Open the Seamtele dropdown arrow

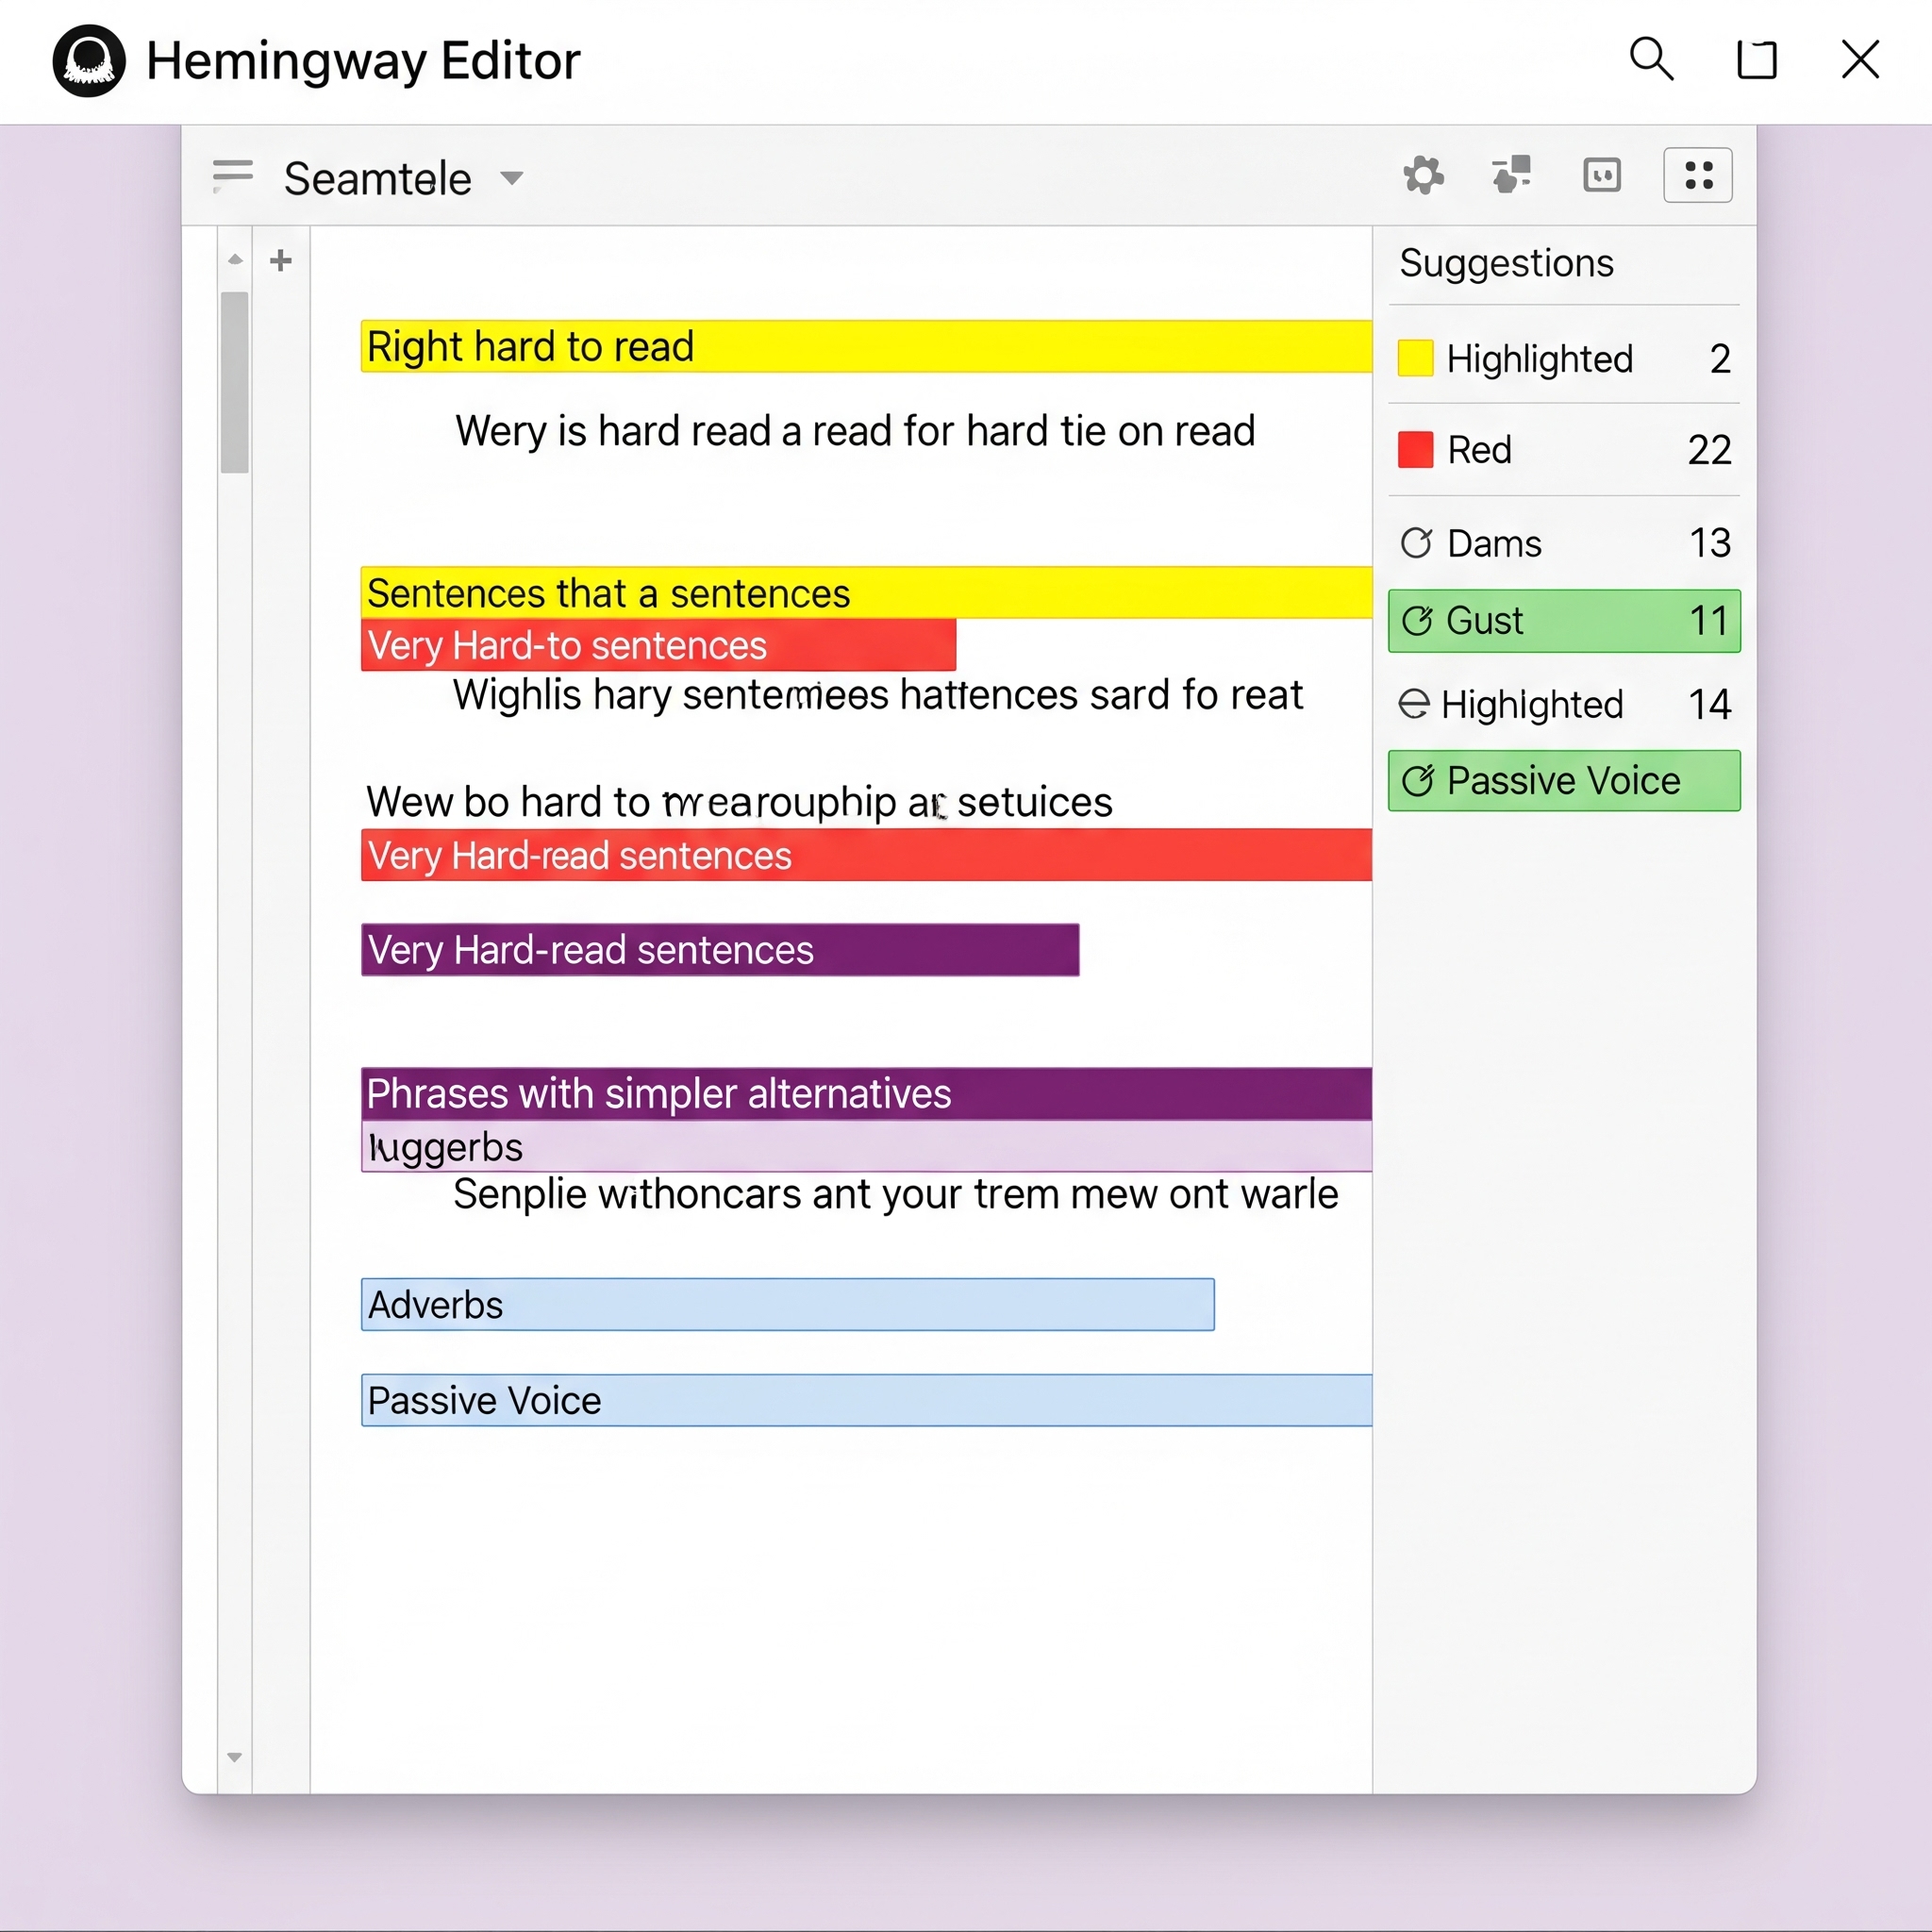pos(512,179)
